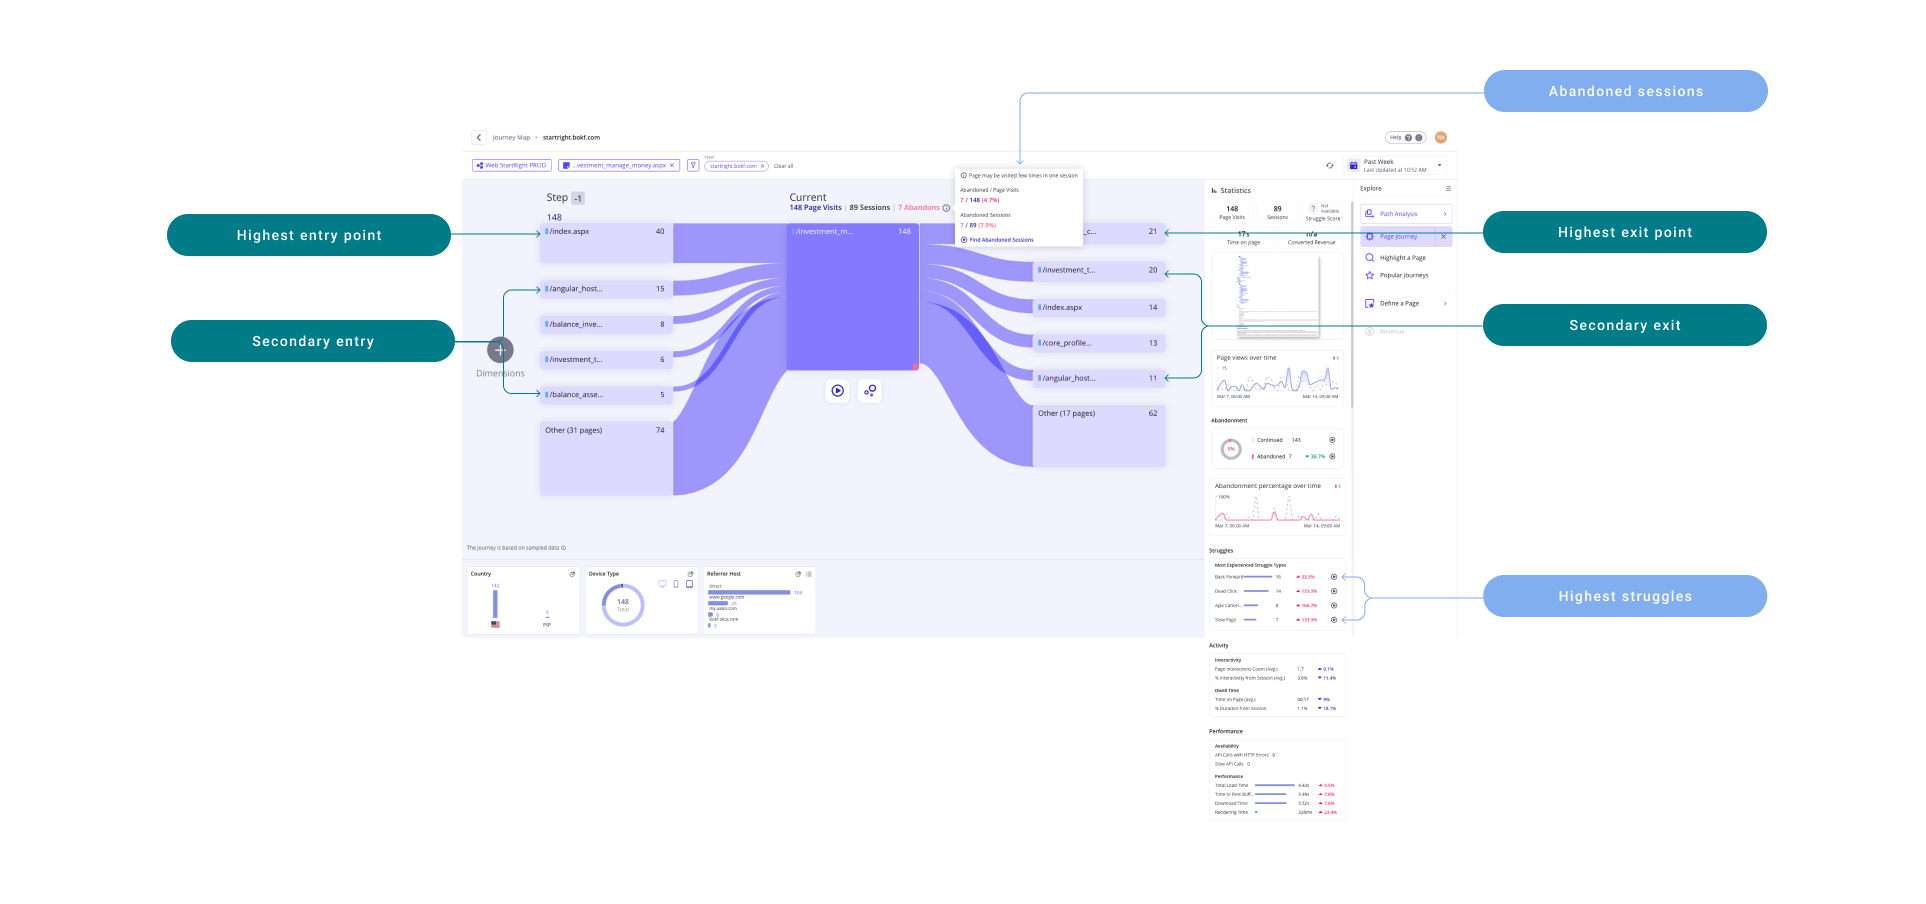Open the Past Week date range dropdown
Viewport: 1926px width, 904px height.
(1440, 166)
